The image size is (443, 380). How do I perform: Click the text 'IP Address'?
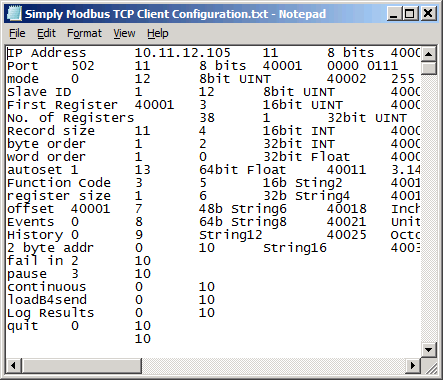pyautogui.click(x=47, y=53)
